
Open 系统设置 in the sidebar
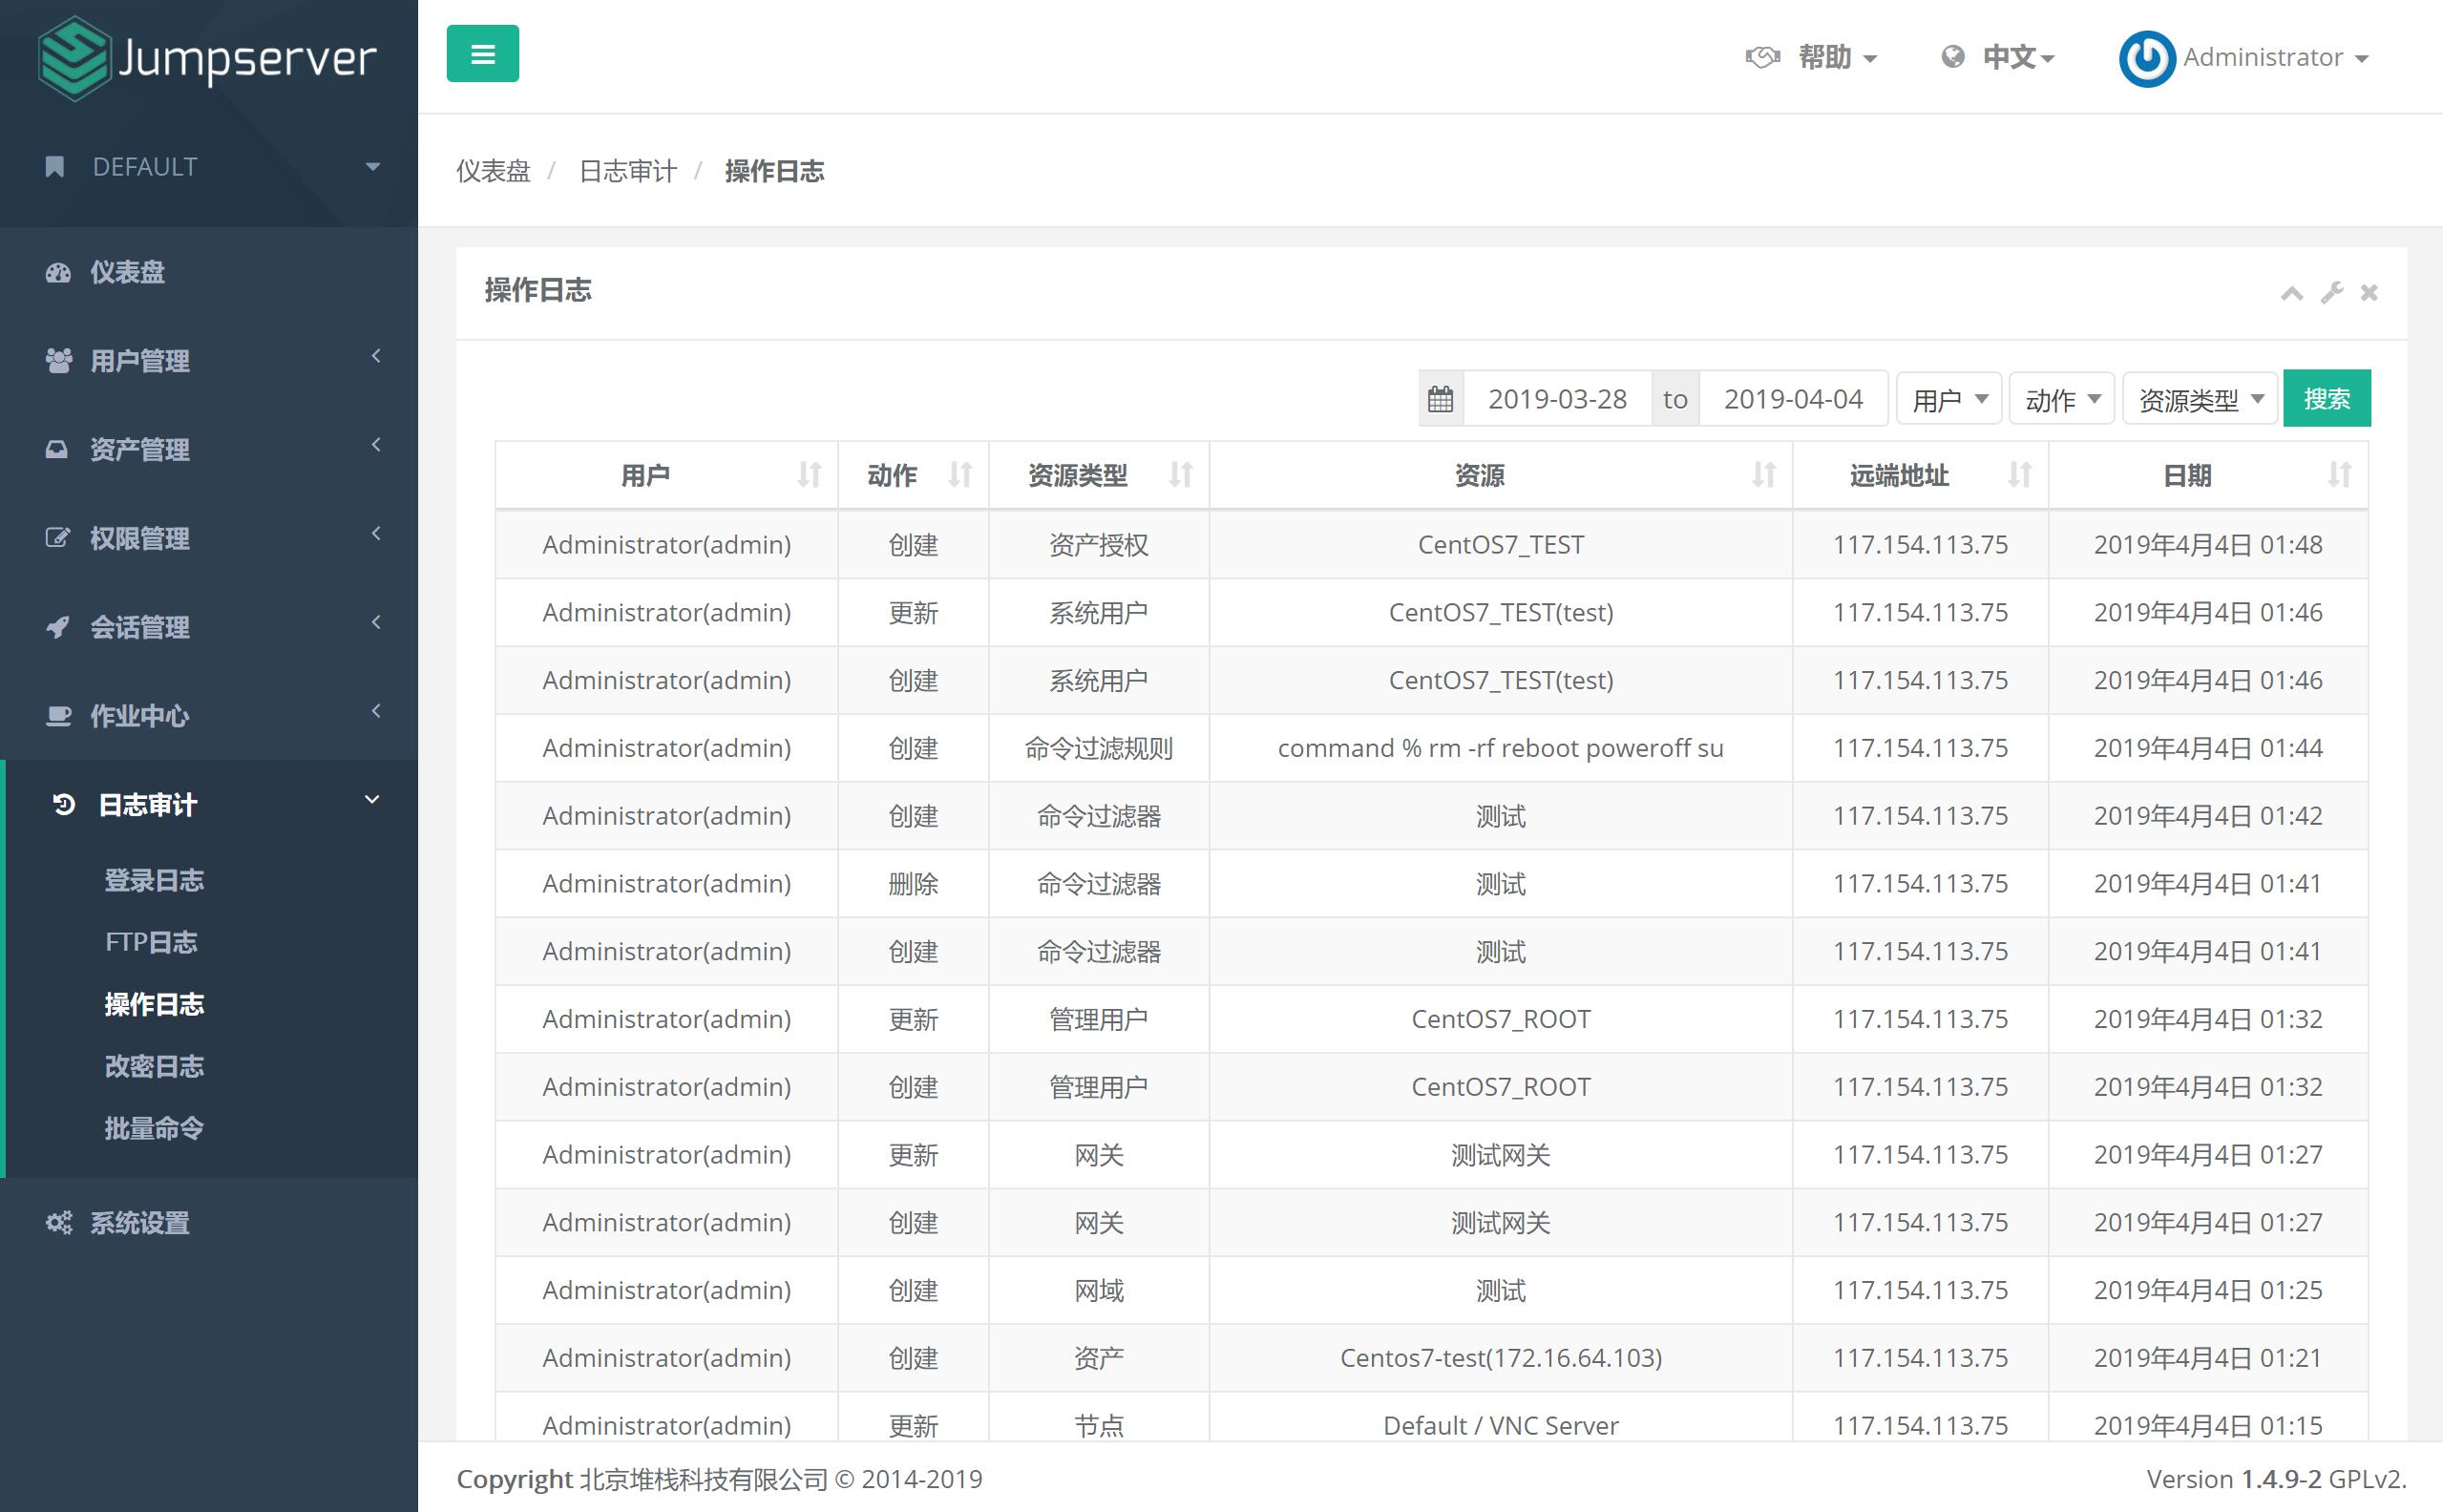coord(209,1222)
